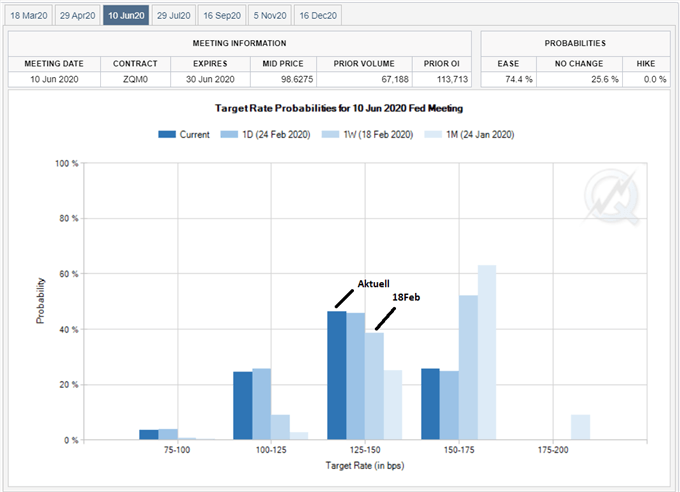Click the PROBABILITIES heading
680x492 pixels.
575,43
